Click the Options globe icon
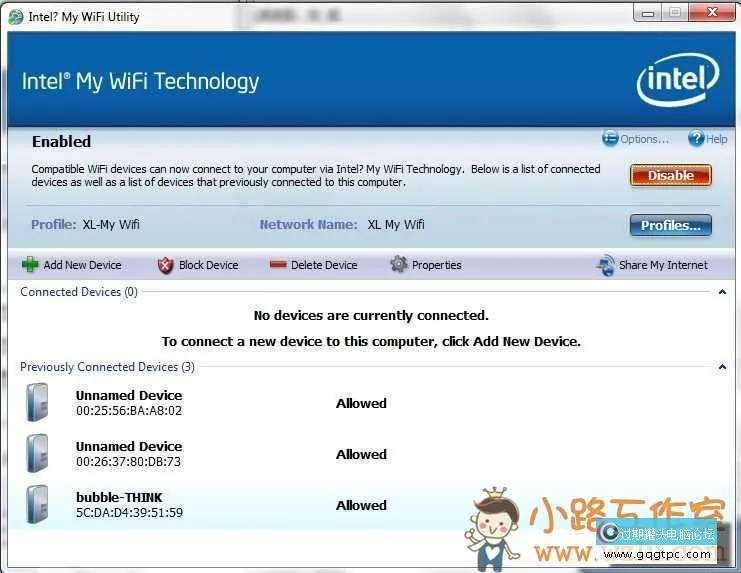The height and width of the screenshot is (573, 741). point(610,139)
